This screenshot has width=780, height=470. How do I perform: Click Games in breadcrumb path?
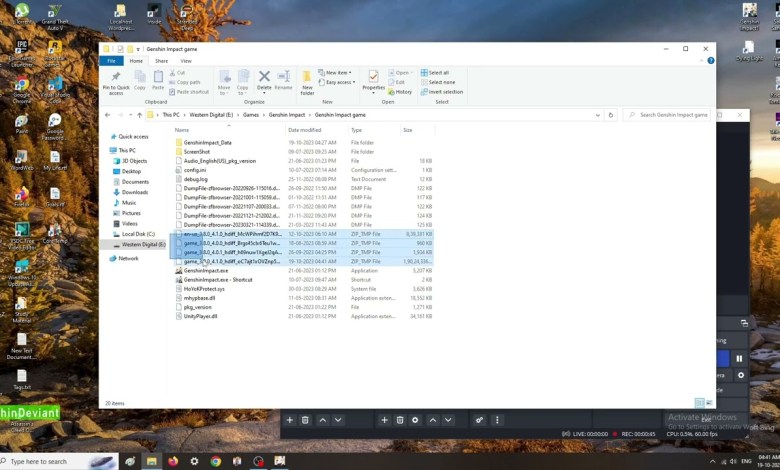pyautogui.click(x=251, y=115)
